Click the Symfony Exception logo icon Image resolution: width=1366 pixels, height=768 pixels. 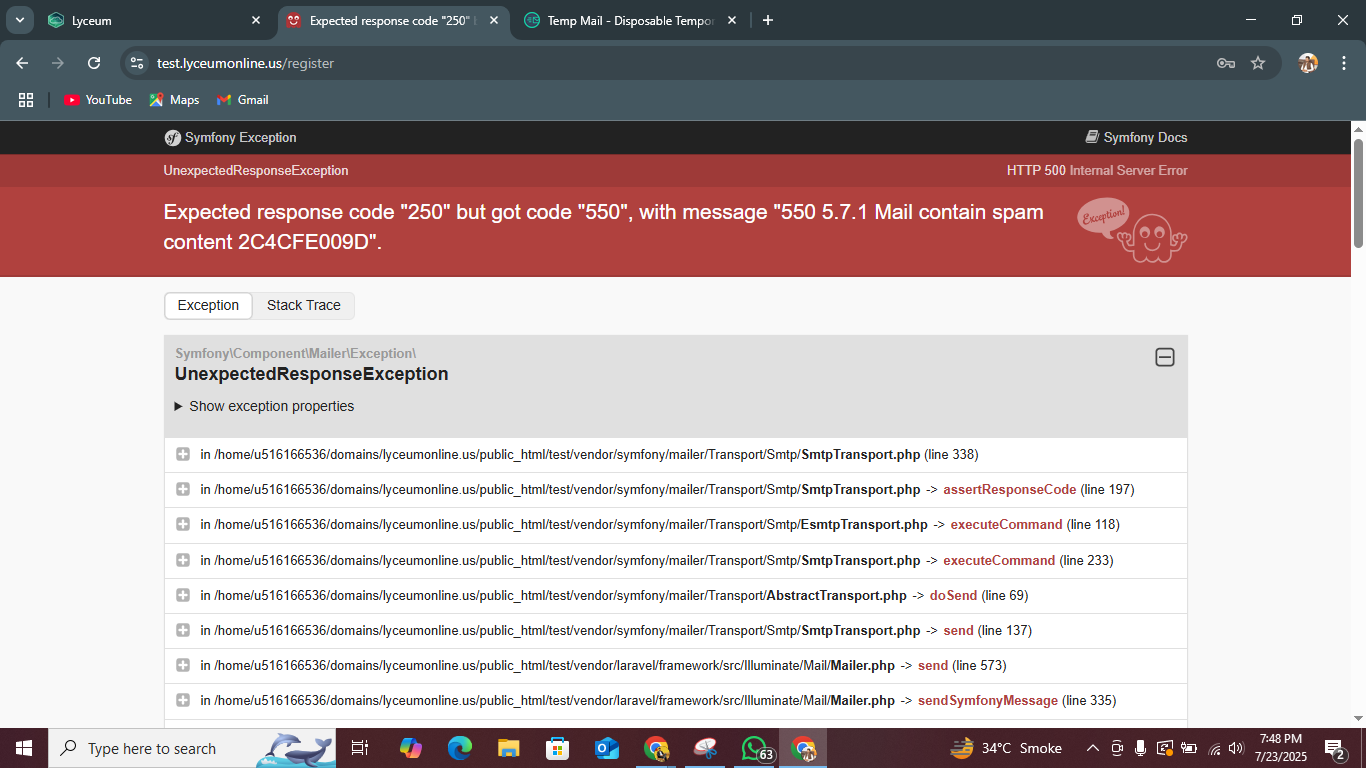click(173, 138)
